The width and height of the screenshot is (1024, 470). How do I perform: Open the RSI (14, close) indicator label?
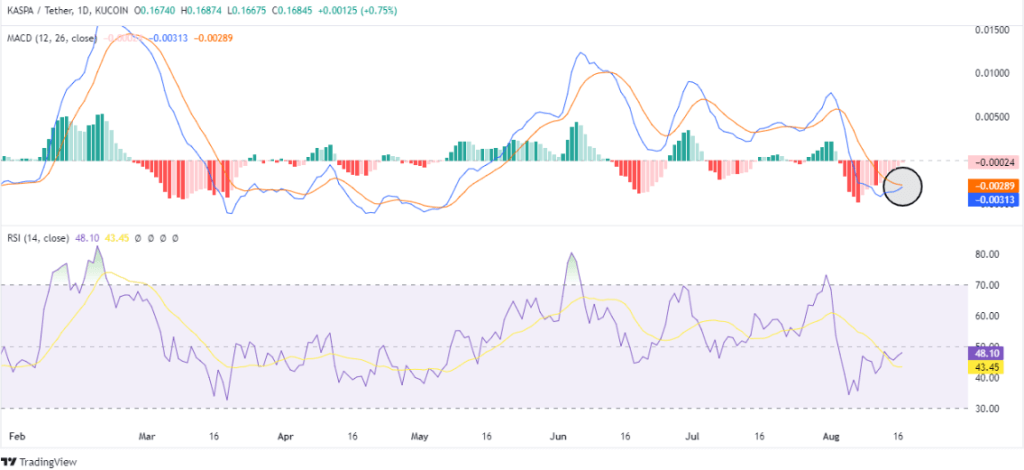pyautogui.click(x=37, y=239)
